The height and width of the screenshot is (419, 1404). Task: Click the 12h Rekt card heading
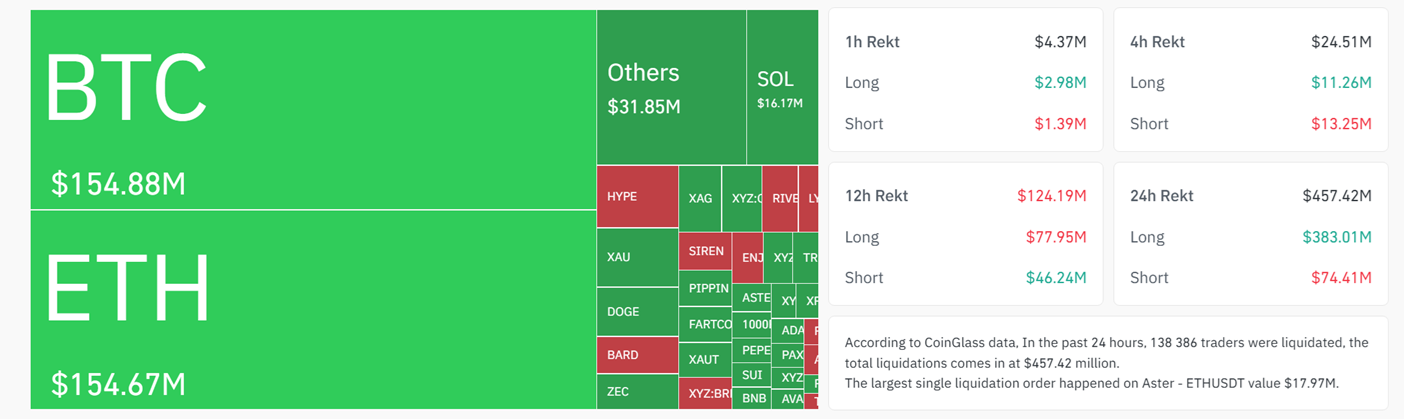876,196
